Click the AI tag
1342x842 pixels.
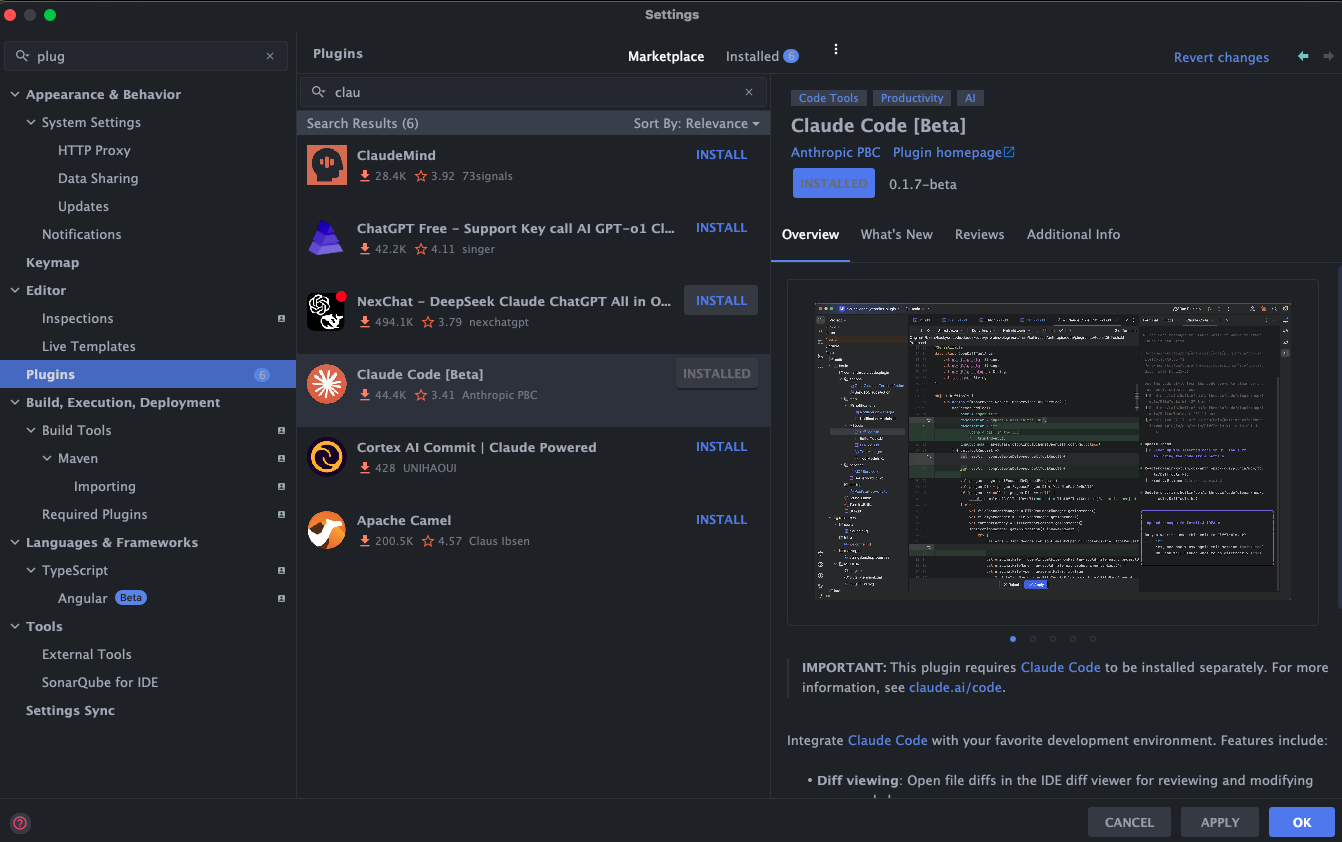click(x=970, y=98)
